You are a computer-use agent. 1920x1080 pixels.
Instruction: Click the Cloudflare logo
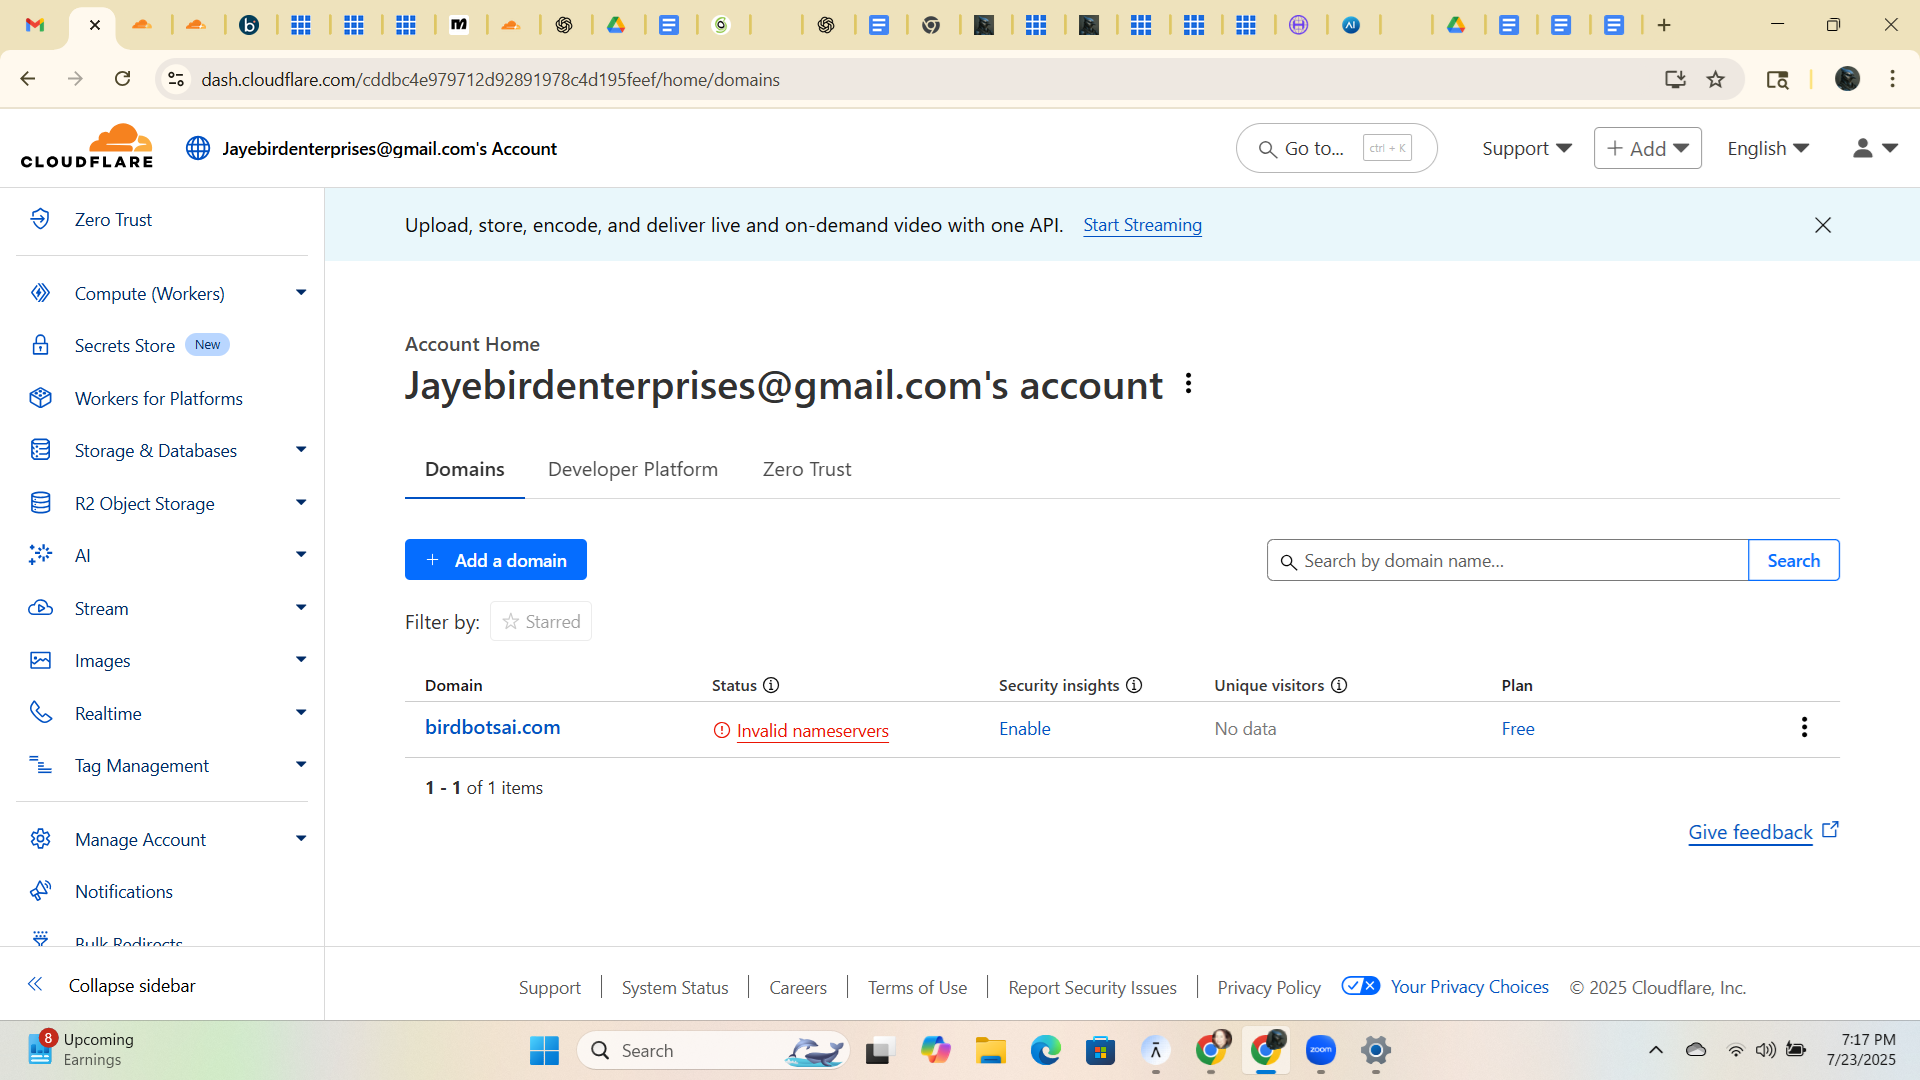87,147
